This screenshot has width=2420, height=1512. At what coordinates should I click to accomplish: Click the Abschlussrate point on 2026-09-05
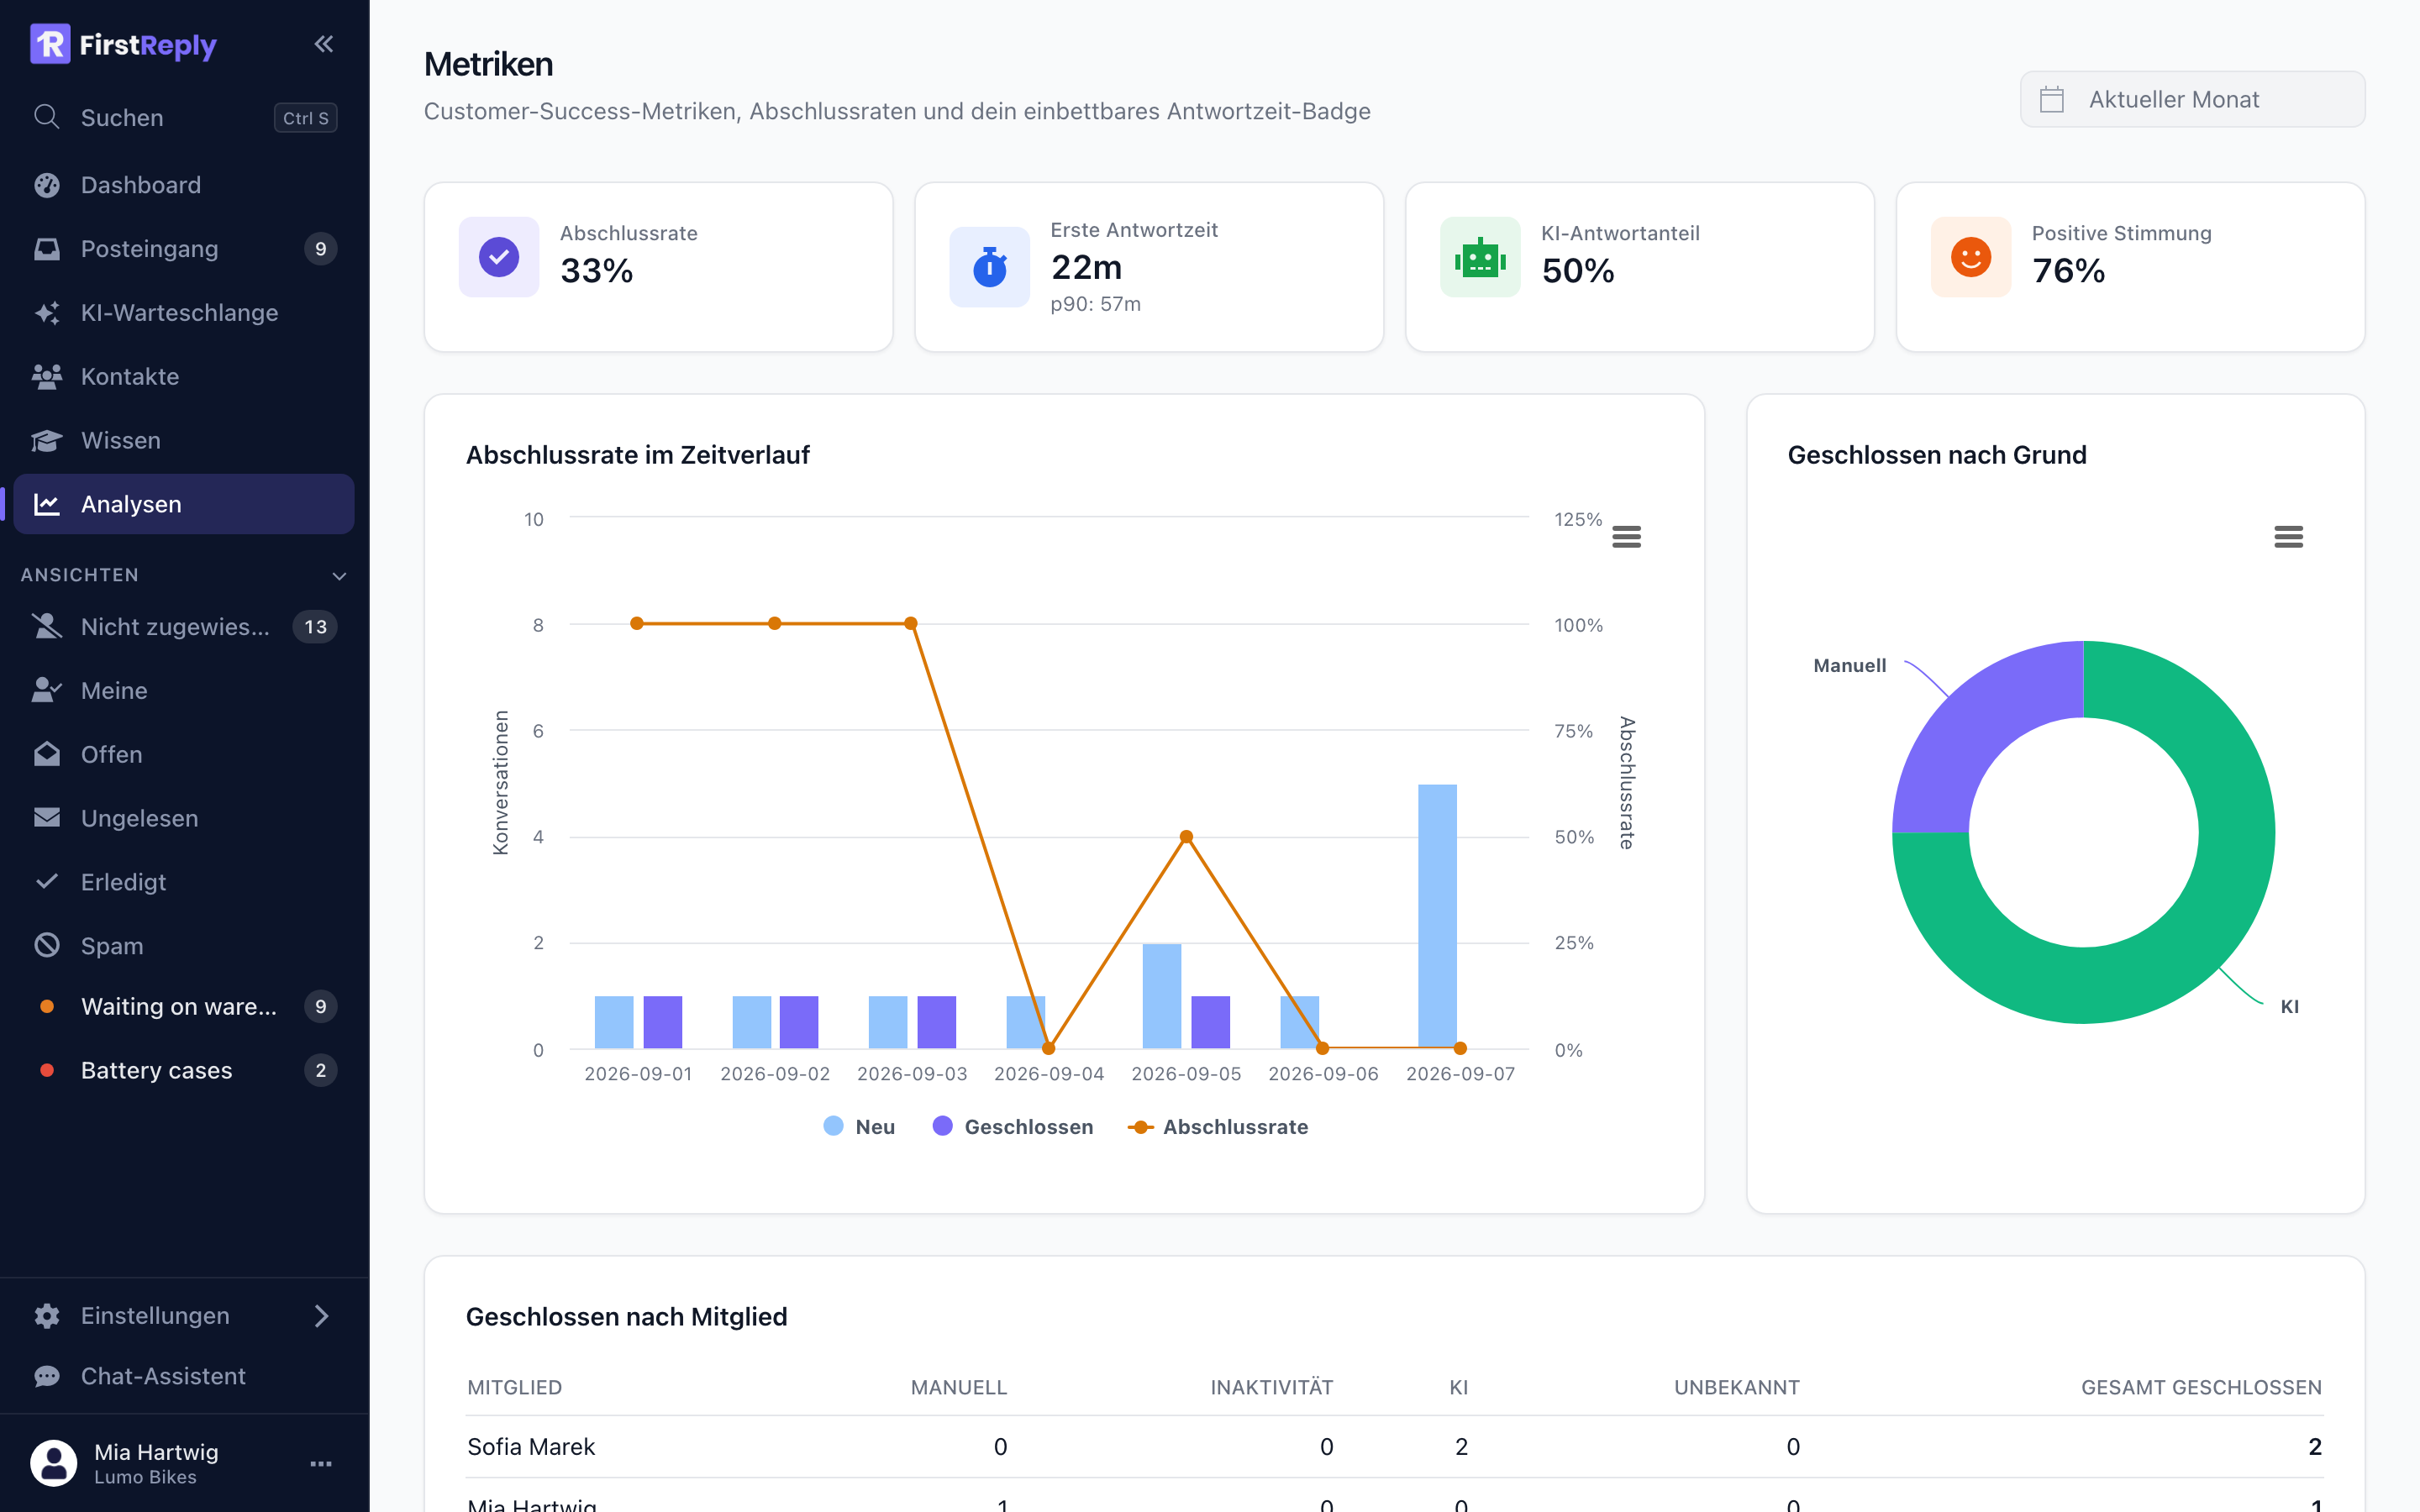click(1186, 837)
